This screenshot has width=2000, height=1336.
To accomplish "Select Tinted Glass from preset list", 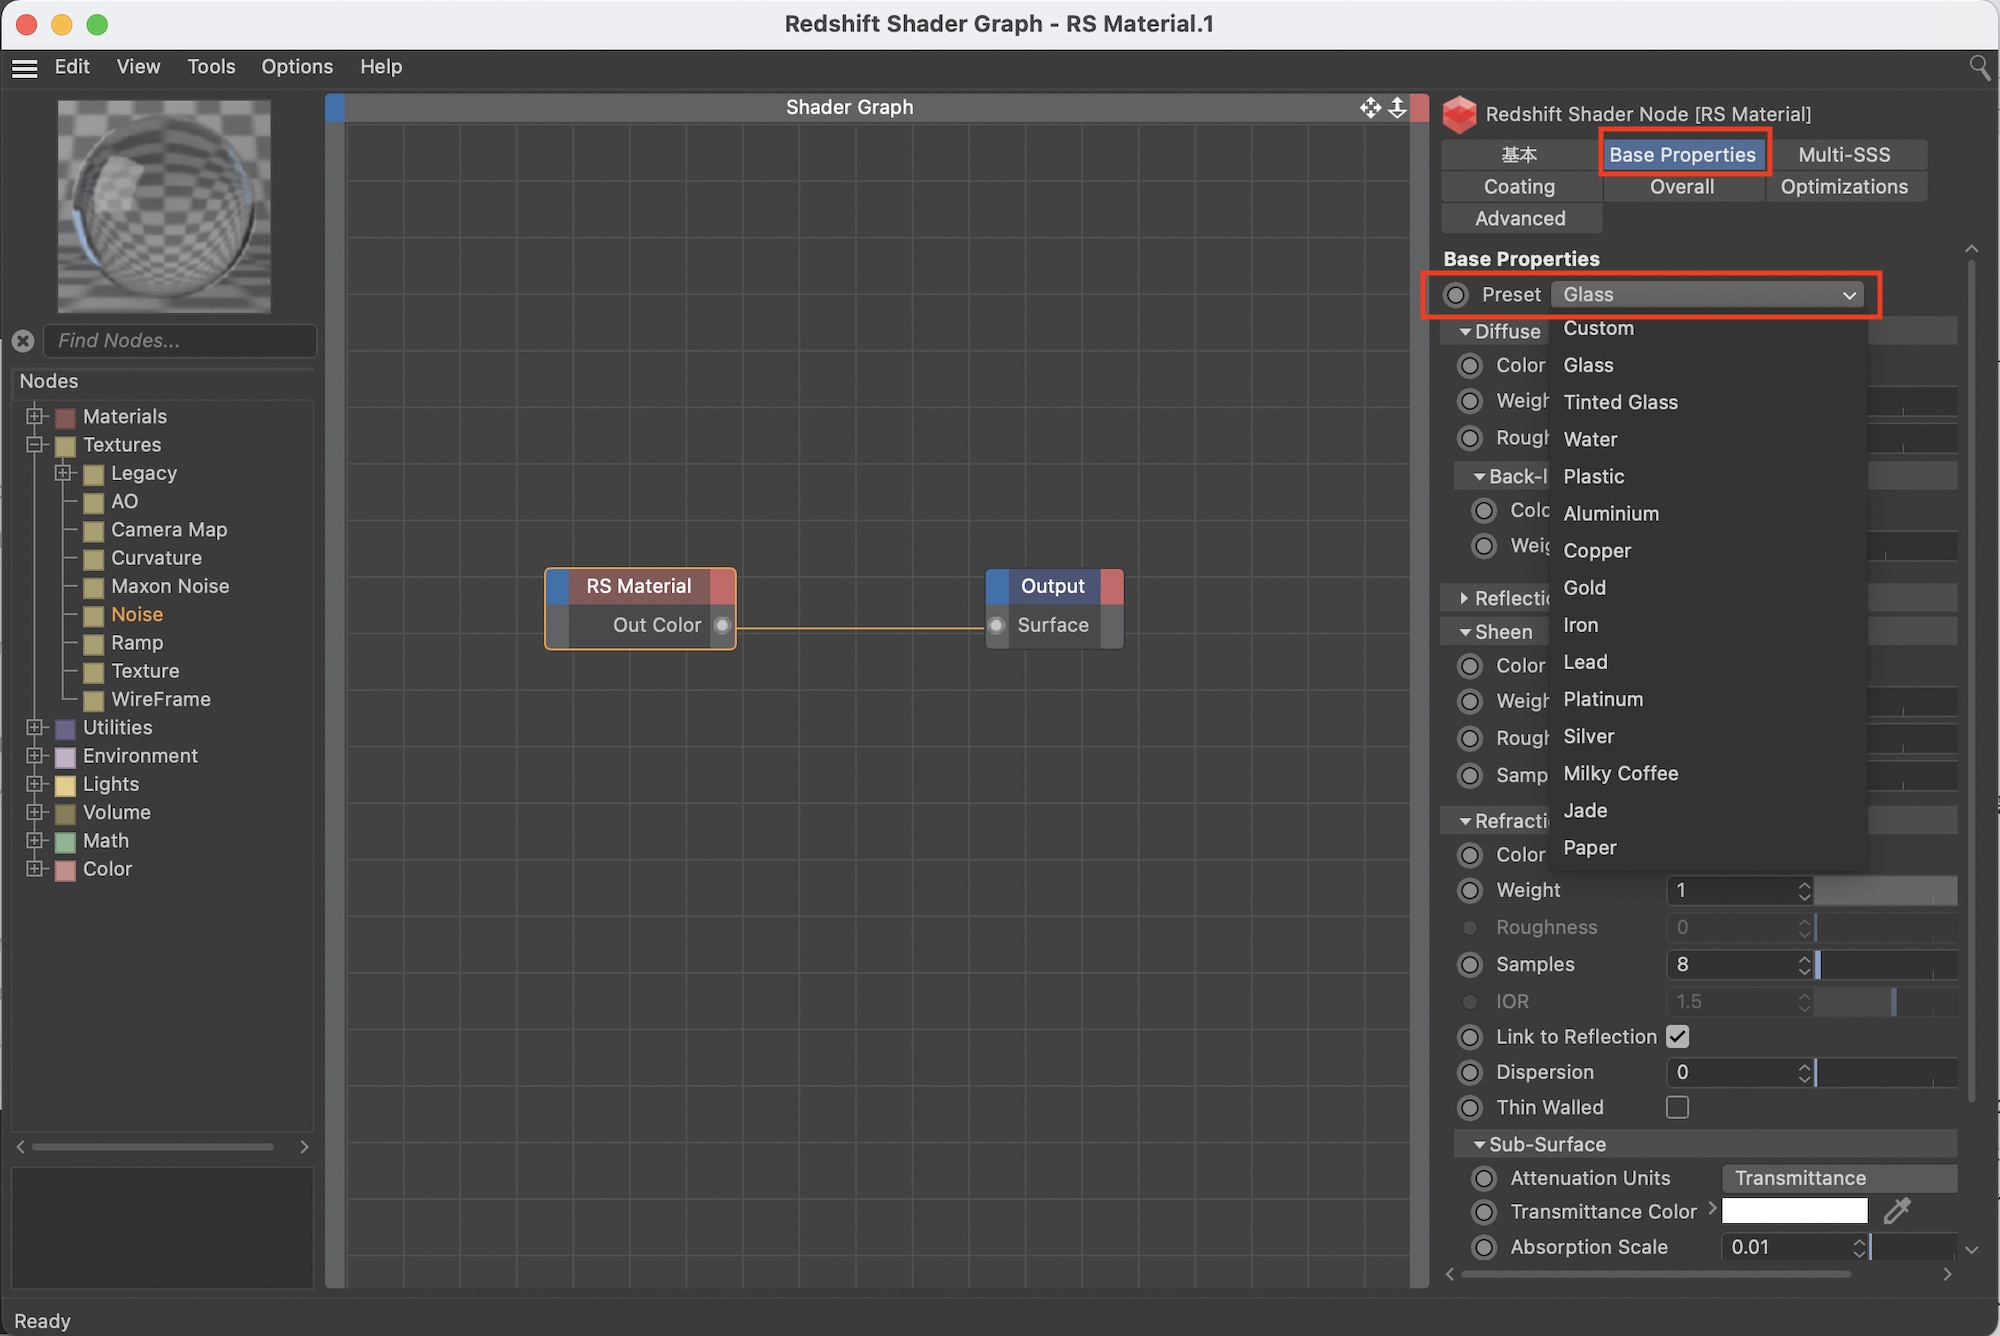I will pos(1620,402).
